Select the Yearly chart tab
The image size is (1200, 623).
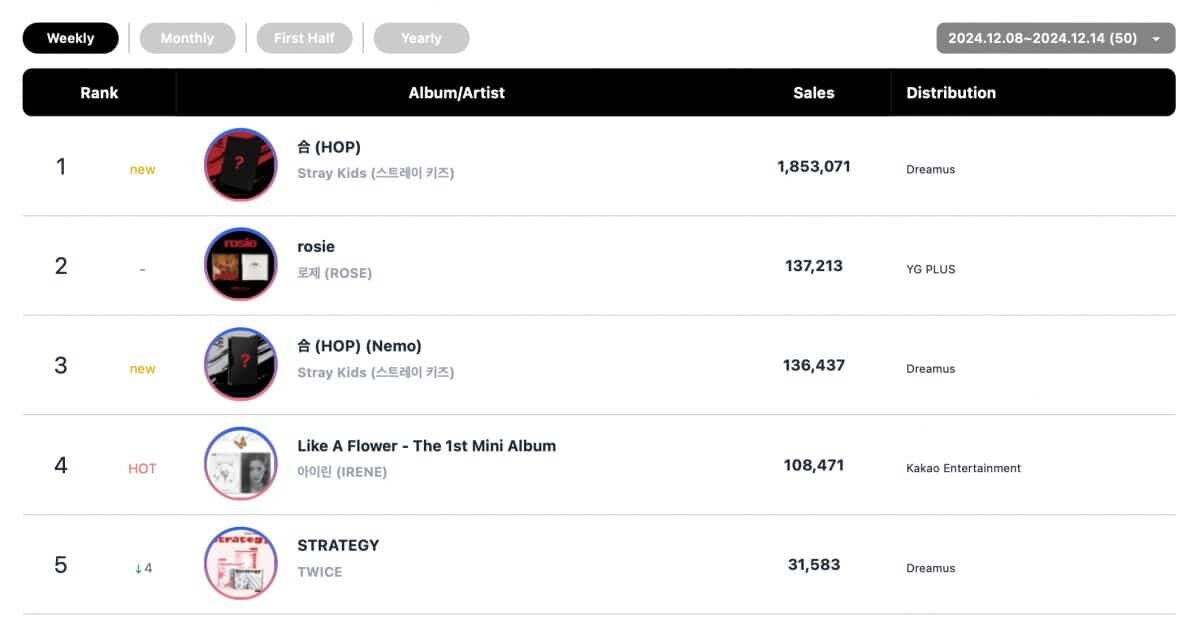click(x=421, y=38)
